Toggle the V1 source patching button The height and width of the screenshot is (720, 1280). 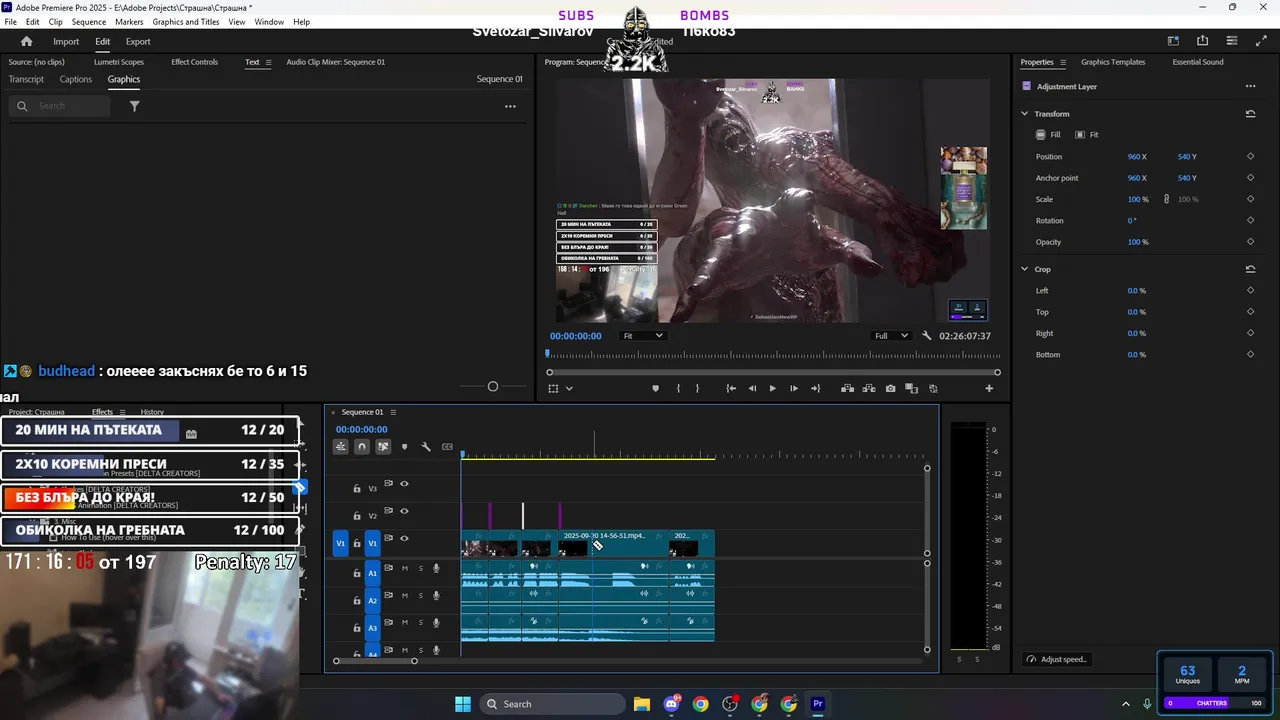[340, 543]
